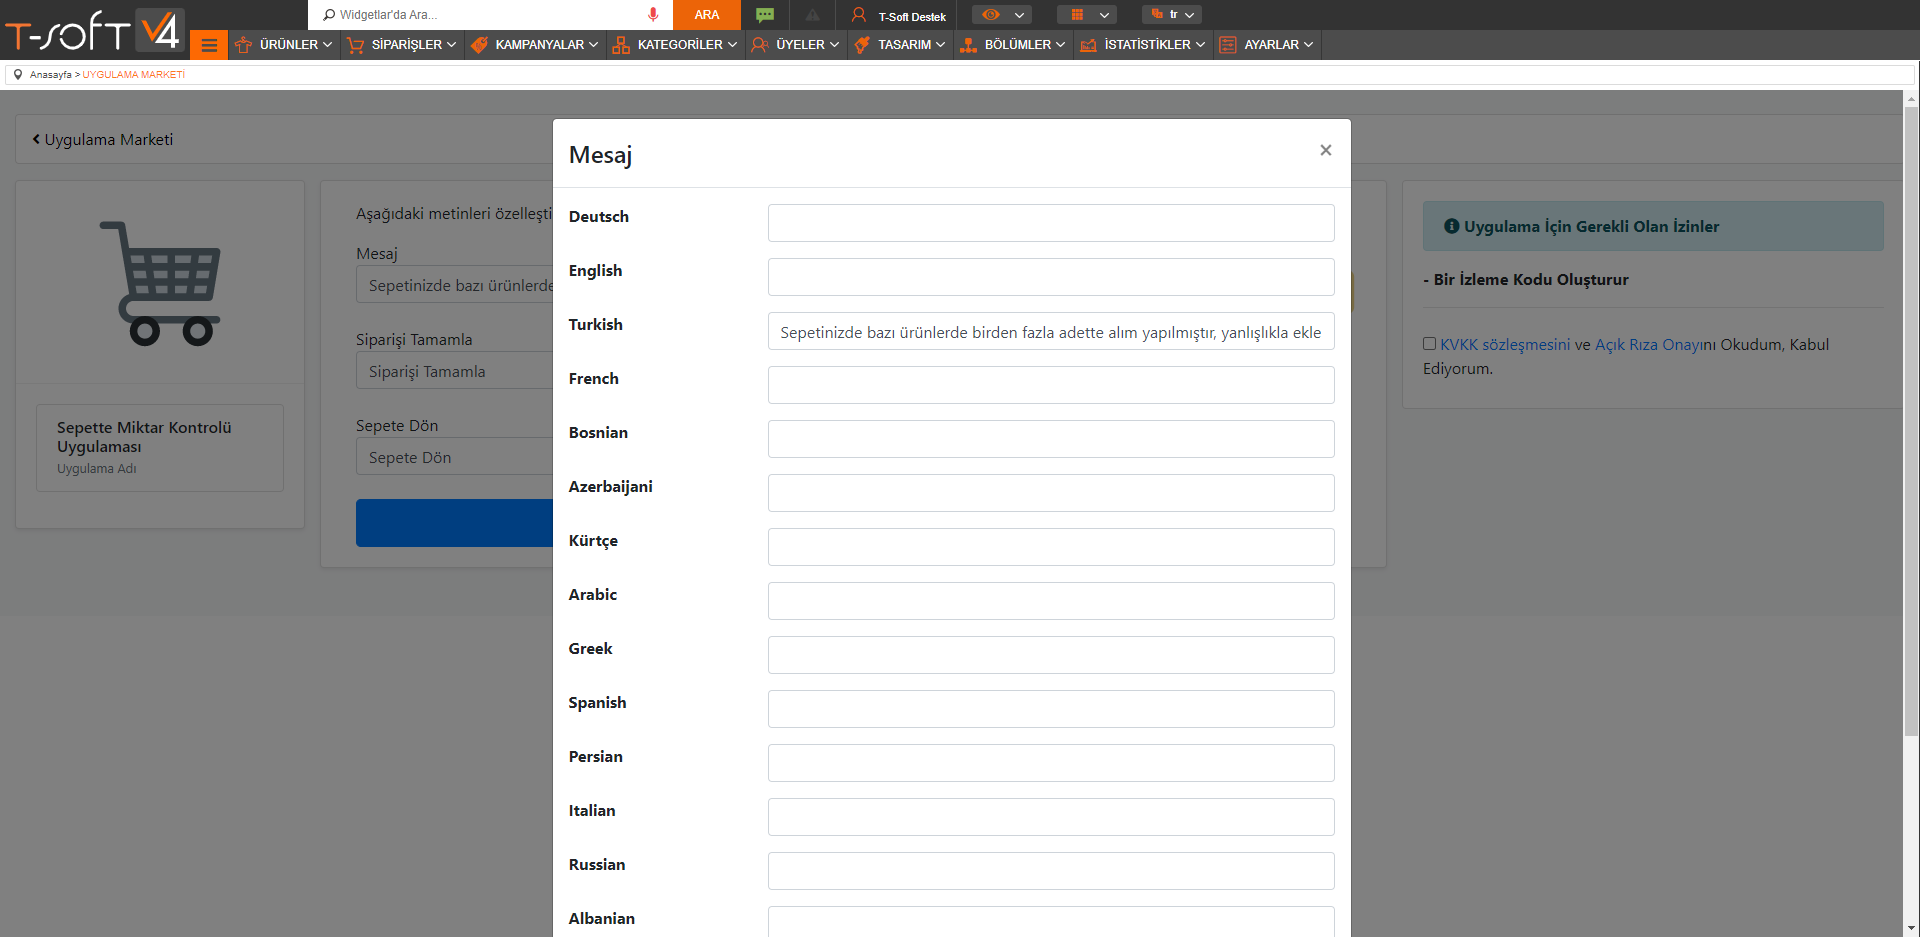The image size is (1920, 937).
Task: Click the AYARLAR settings sliders icon
Action: (x=1228, y=45)
